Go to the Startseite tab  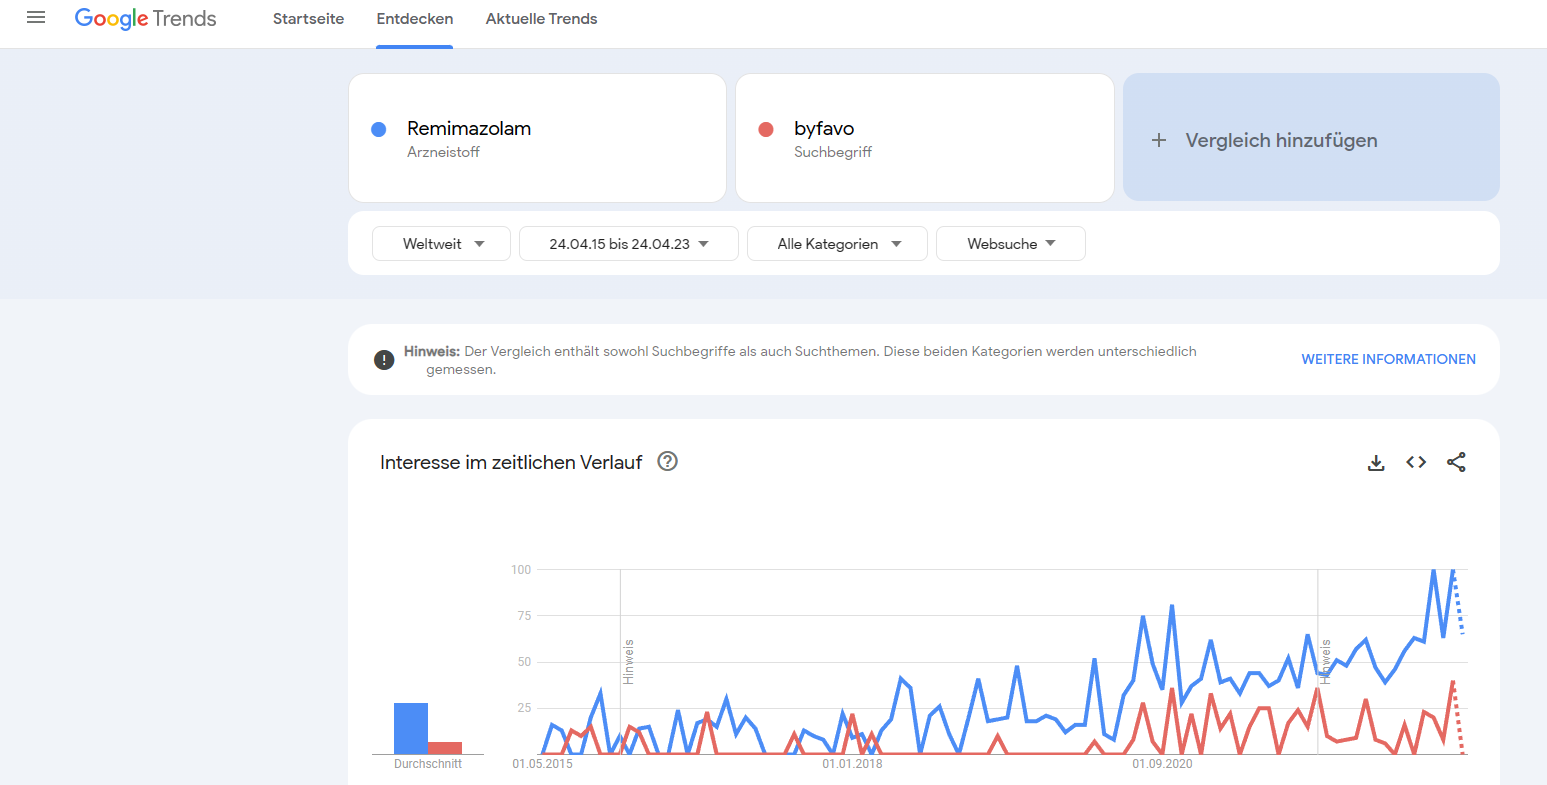tap(308, 19)
